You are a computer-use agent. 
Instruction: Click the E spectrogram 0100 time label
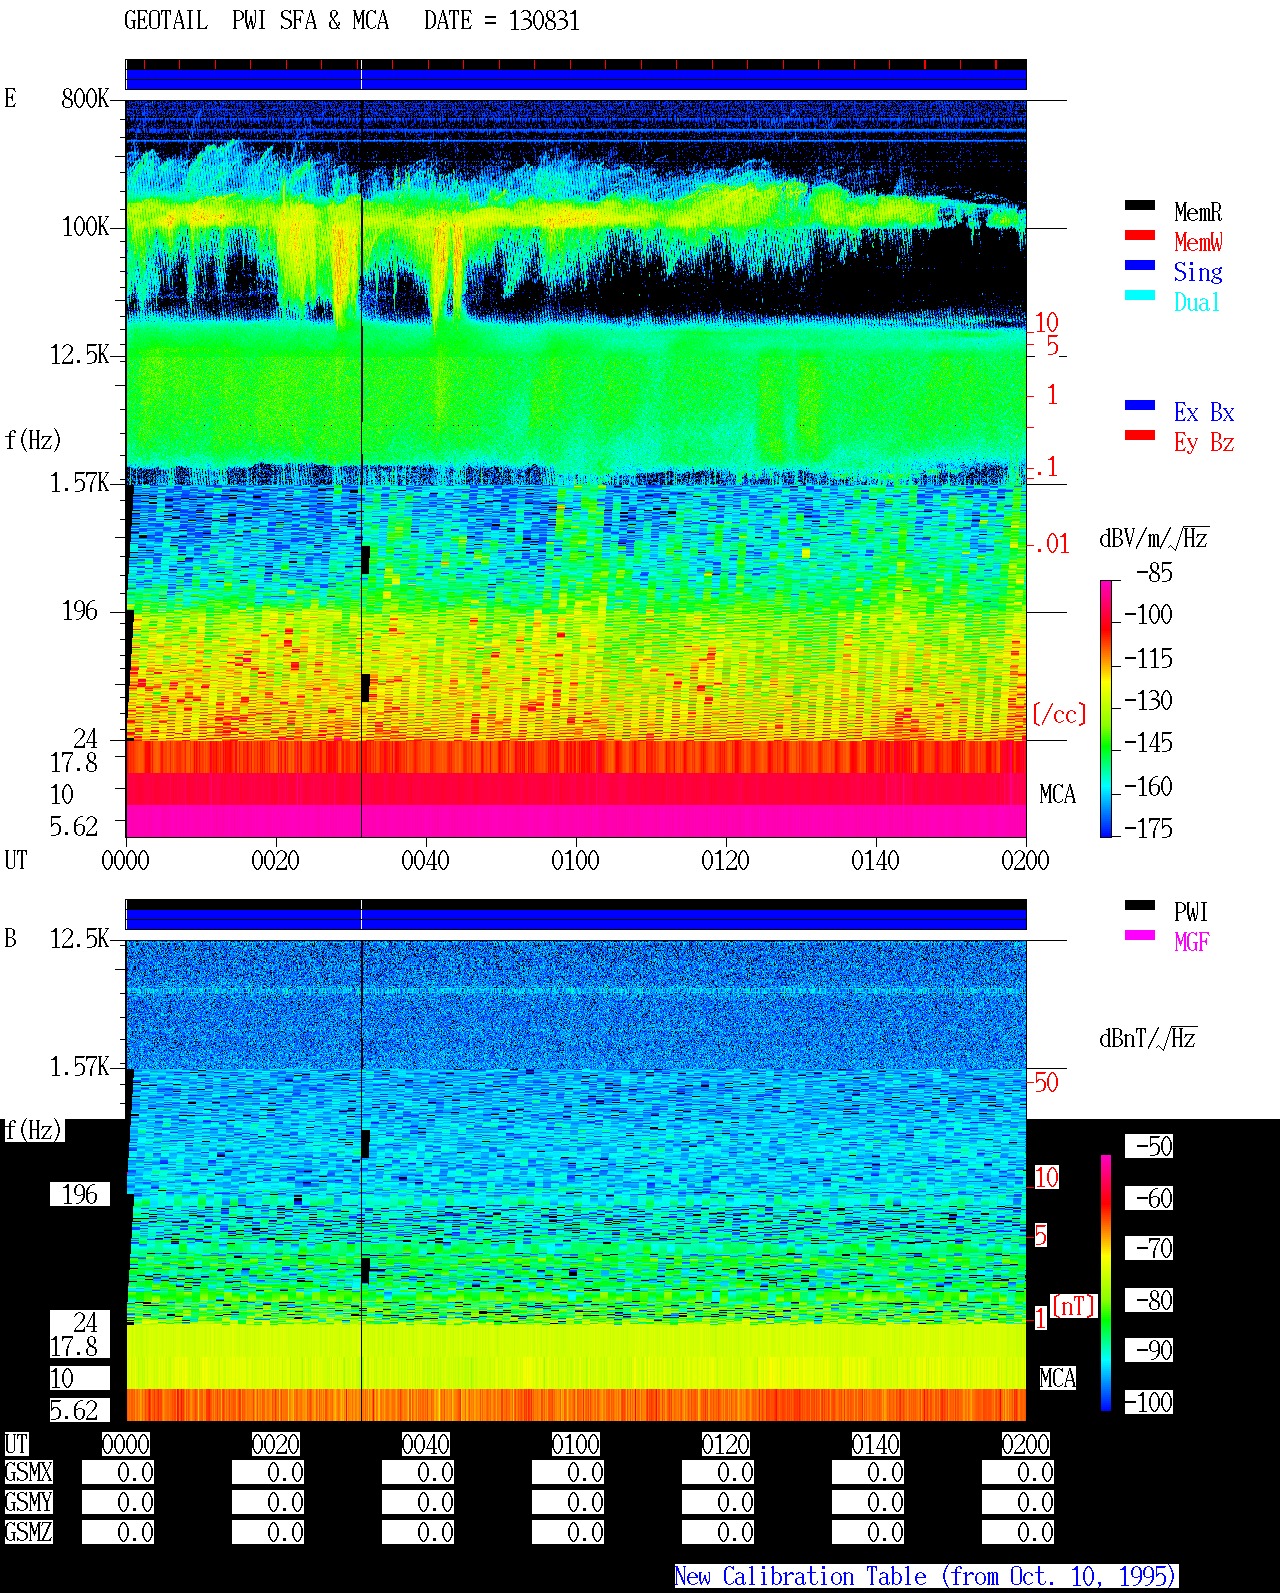click(575, 860)
